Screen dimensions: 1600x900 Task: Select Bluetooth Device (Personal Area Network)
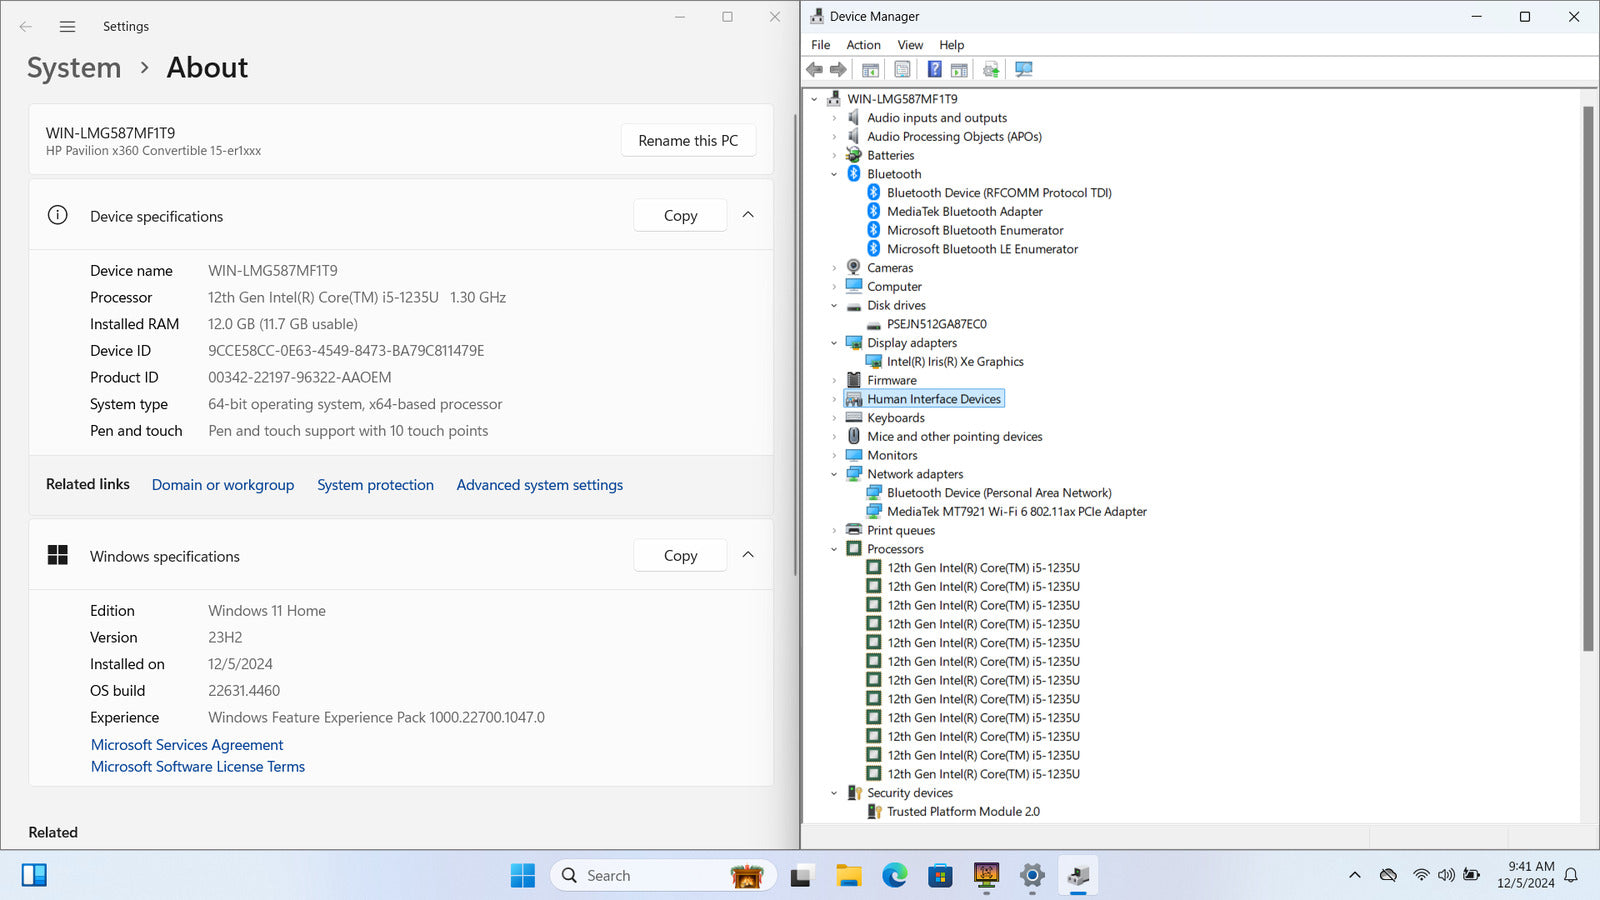(x=999, y=493)
